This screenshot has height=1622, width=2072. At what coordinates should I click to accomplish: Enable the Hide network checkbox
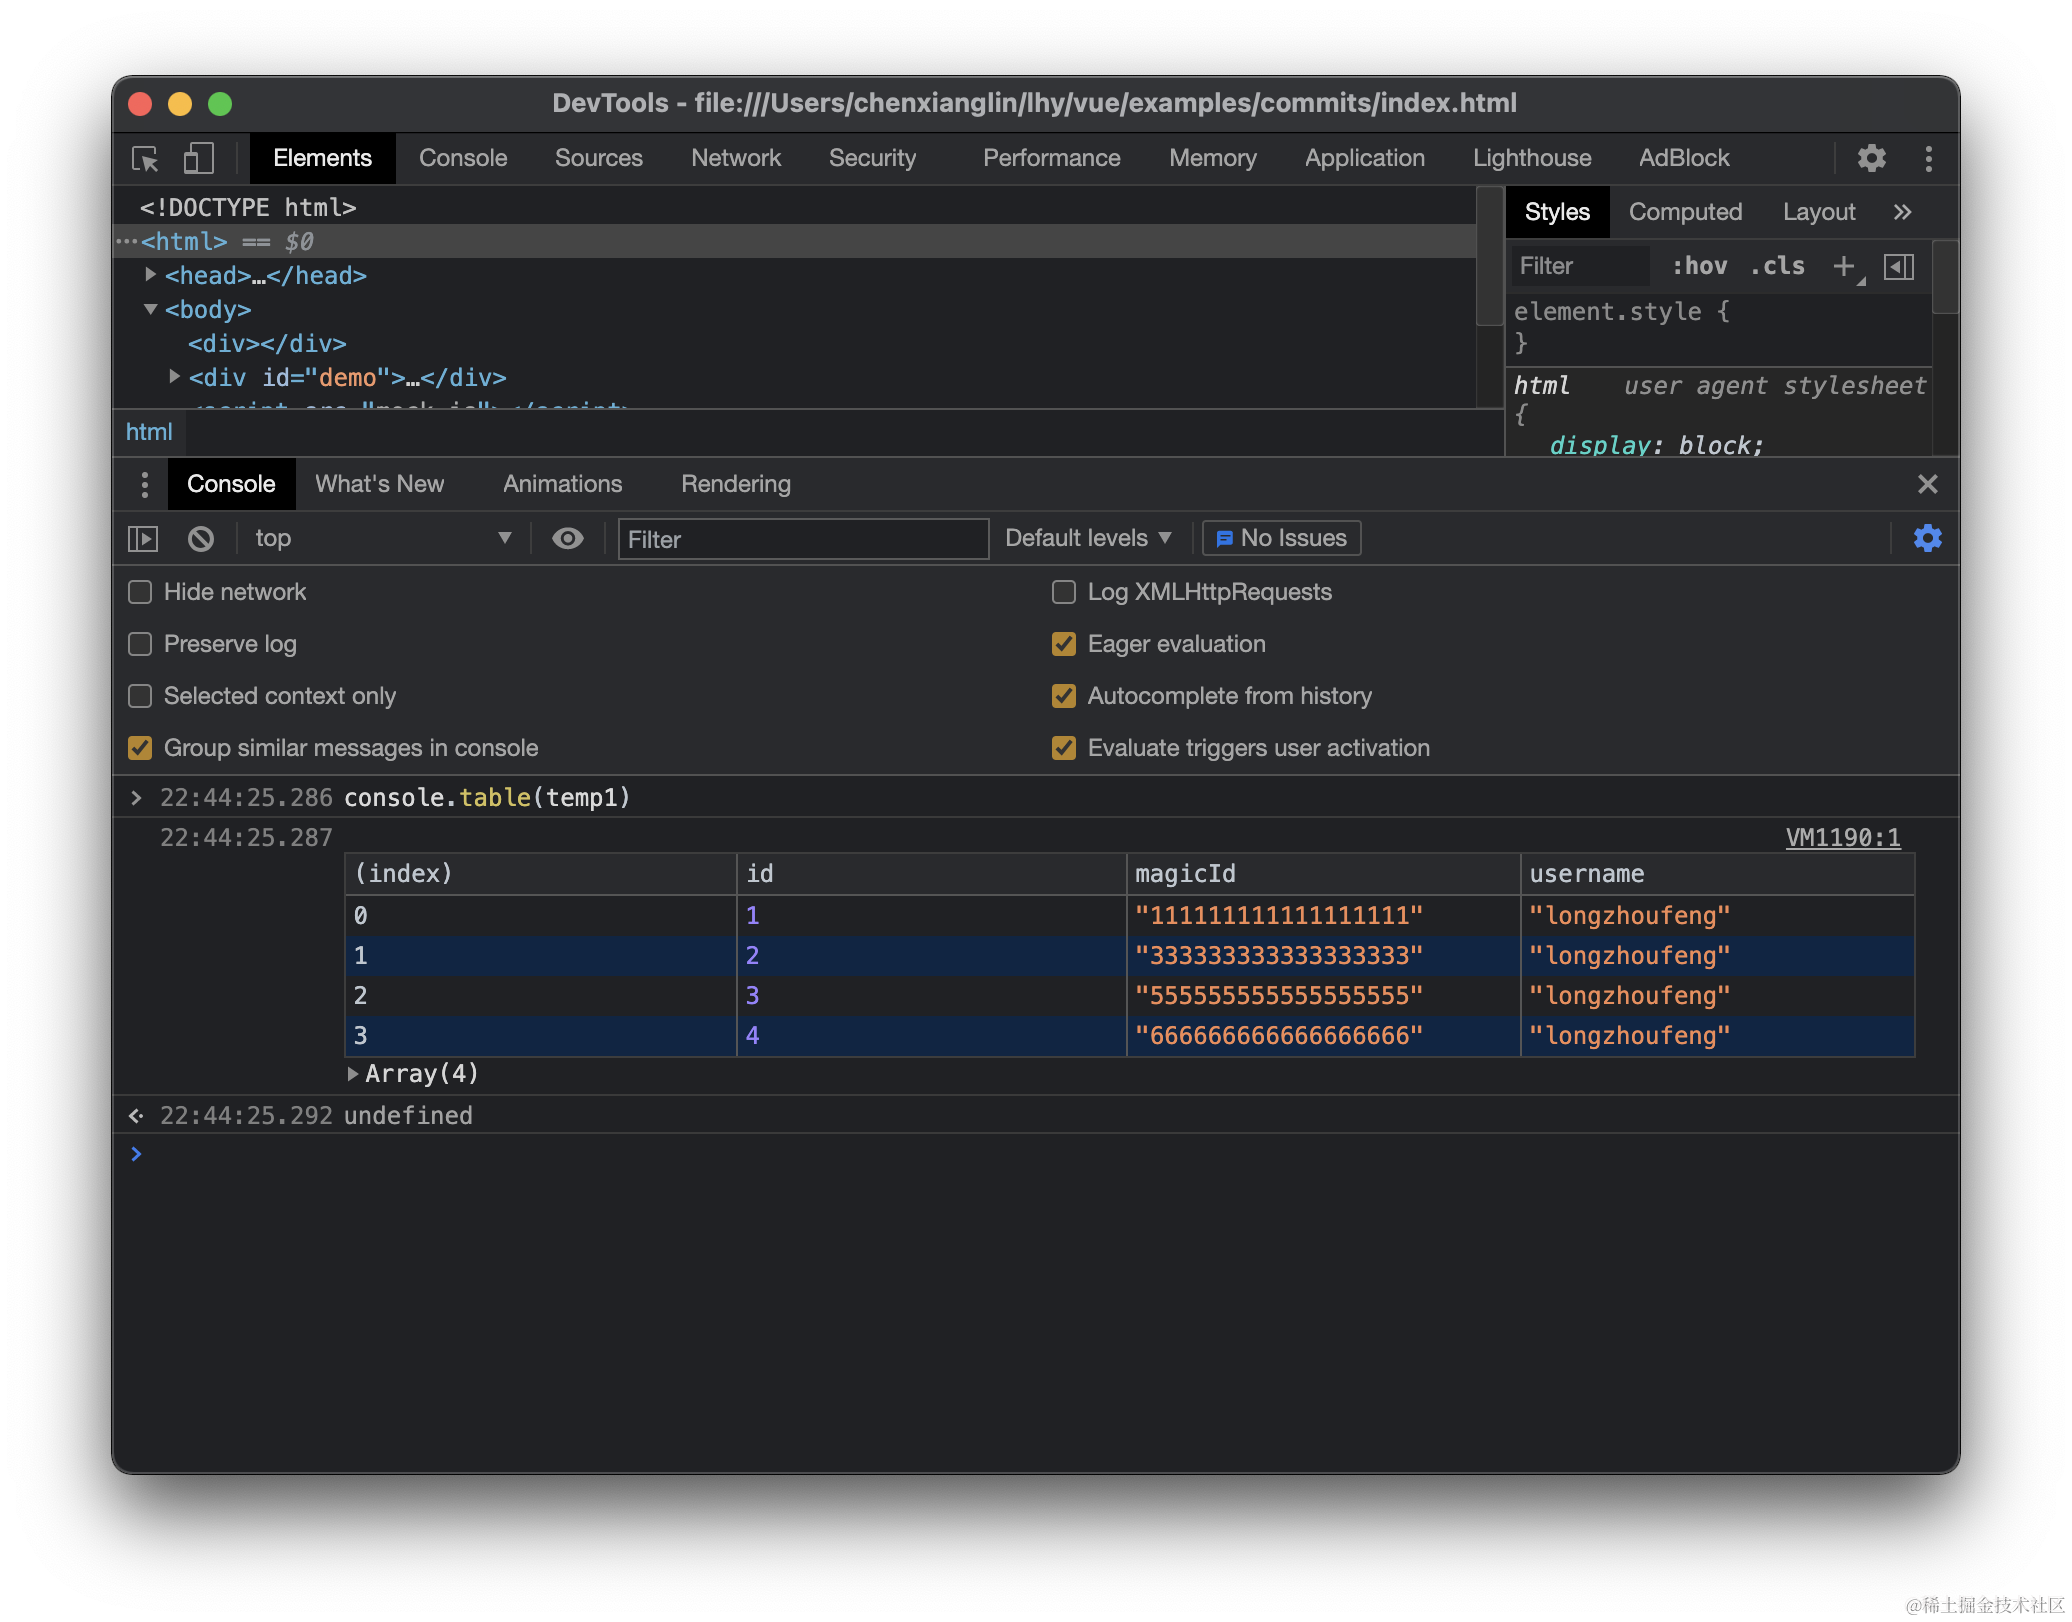click(x=139, y=592)
